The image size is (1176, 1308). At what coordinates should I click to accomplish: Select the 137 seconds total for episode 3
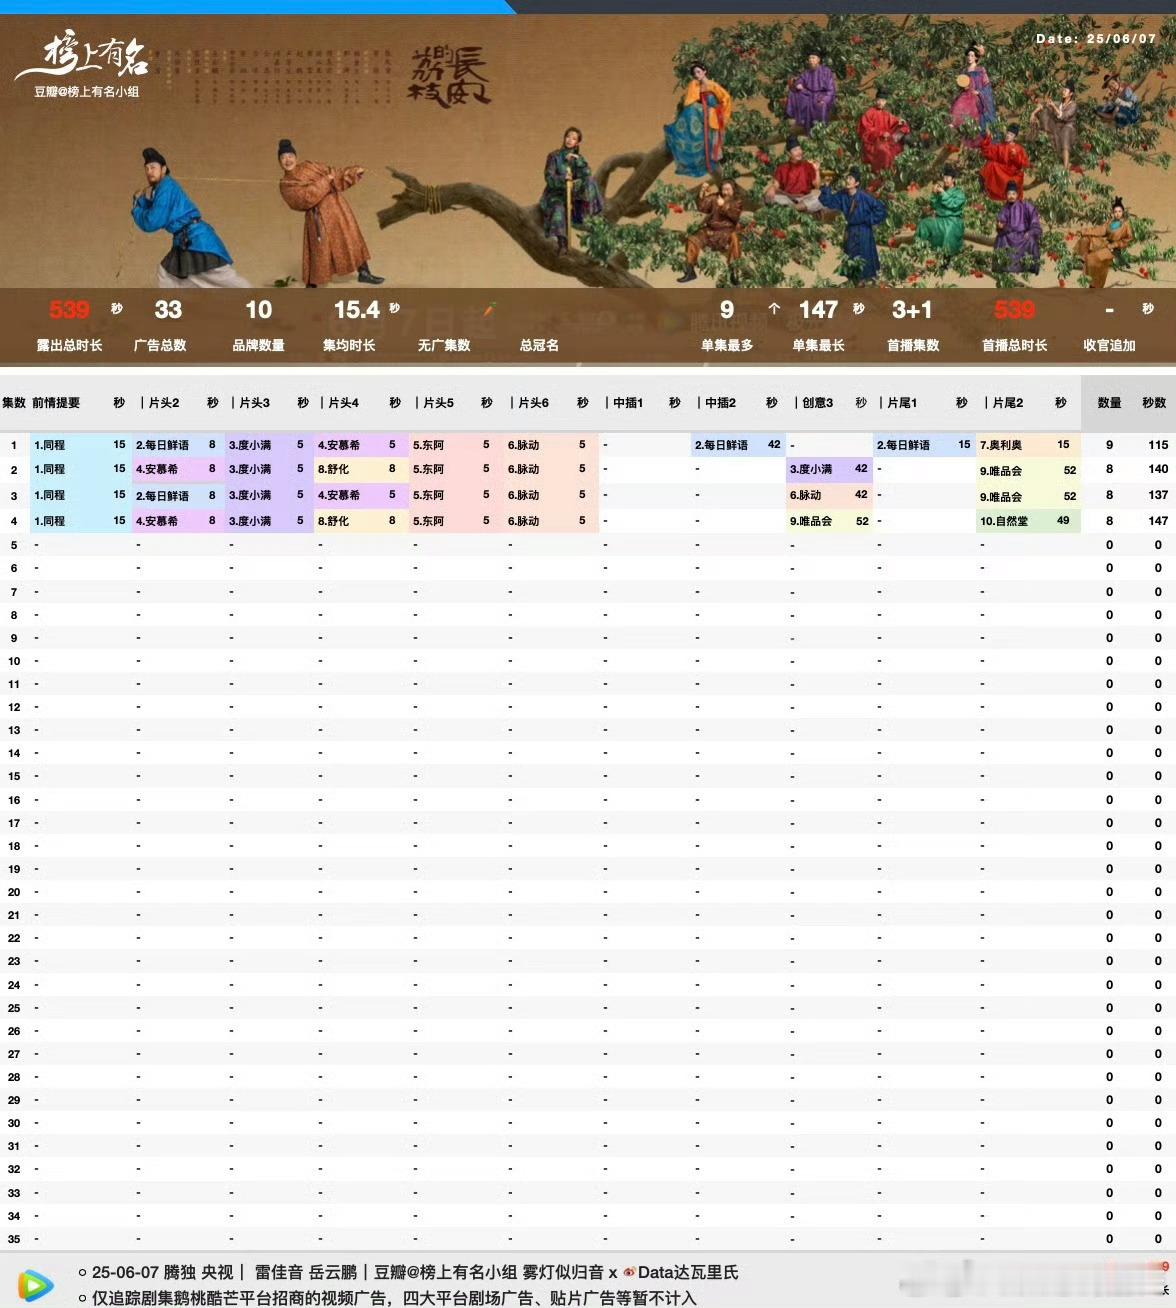pyautogui.click(x=1158, y=495)
